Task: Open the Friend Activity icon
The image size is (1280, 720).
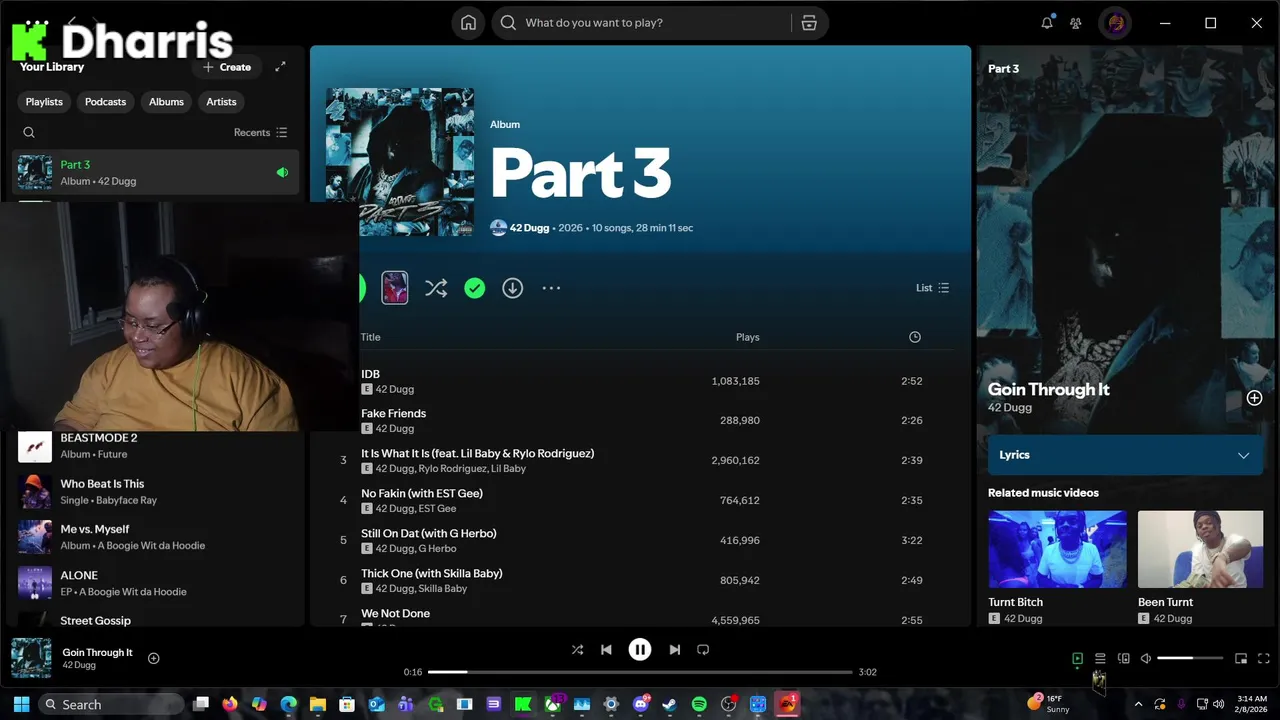Action: point(1076,23)
